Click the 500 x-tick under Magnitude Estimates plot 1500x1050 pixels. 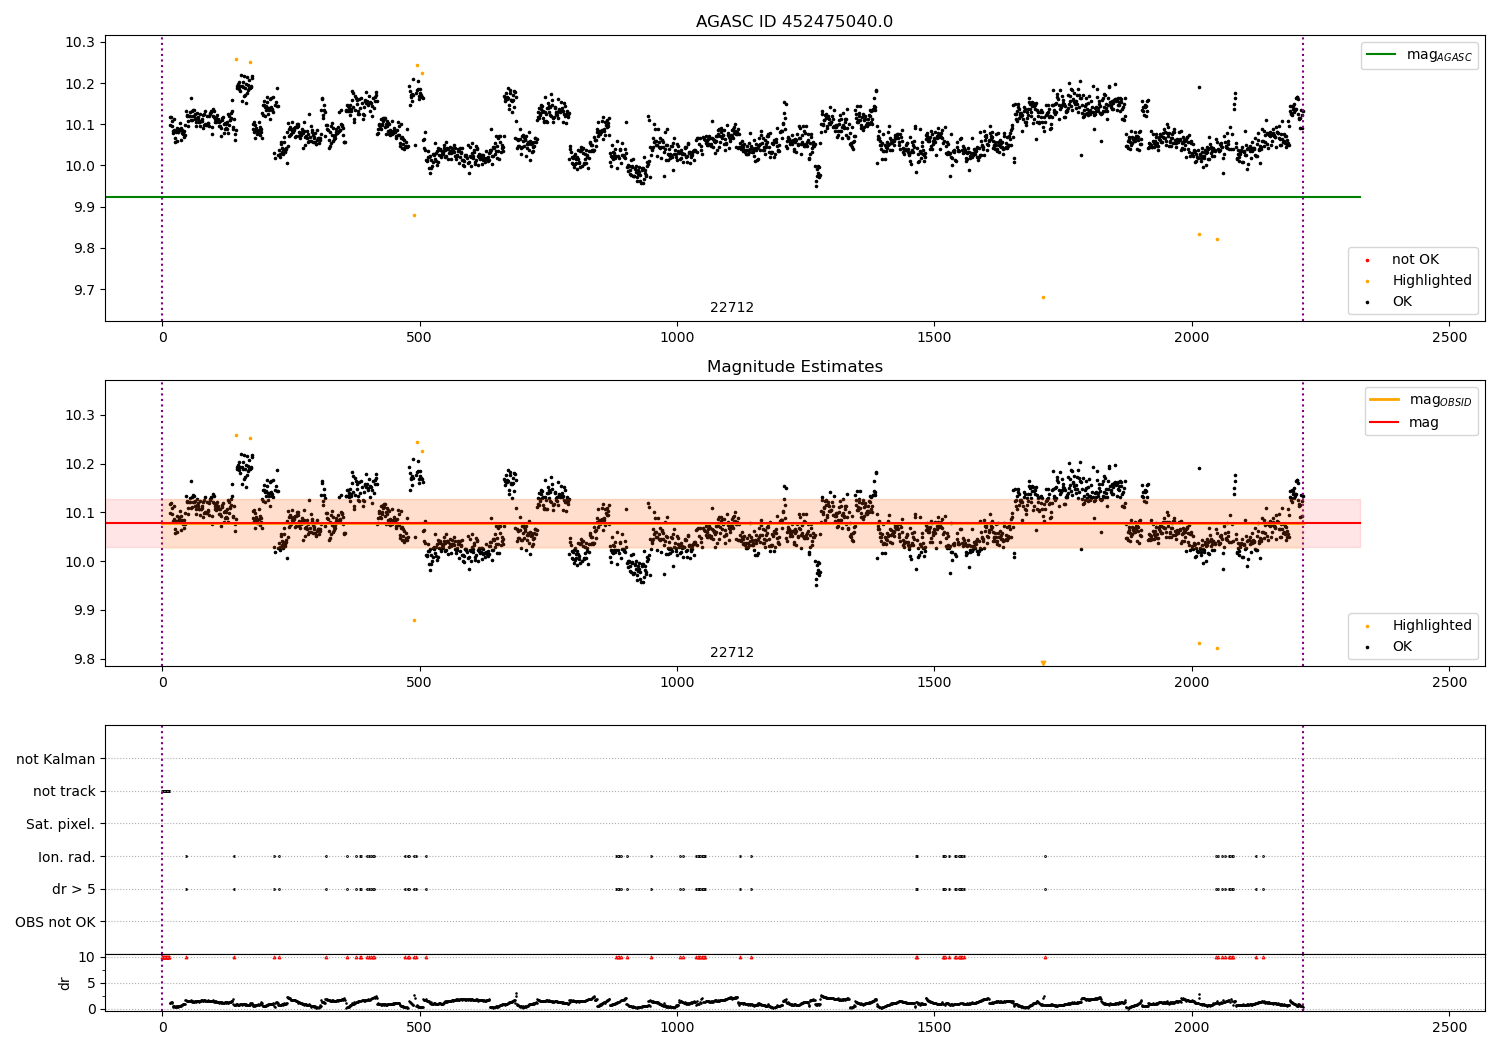[419, 683]
